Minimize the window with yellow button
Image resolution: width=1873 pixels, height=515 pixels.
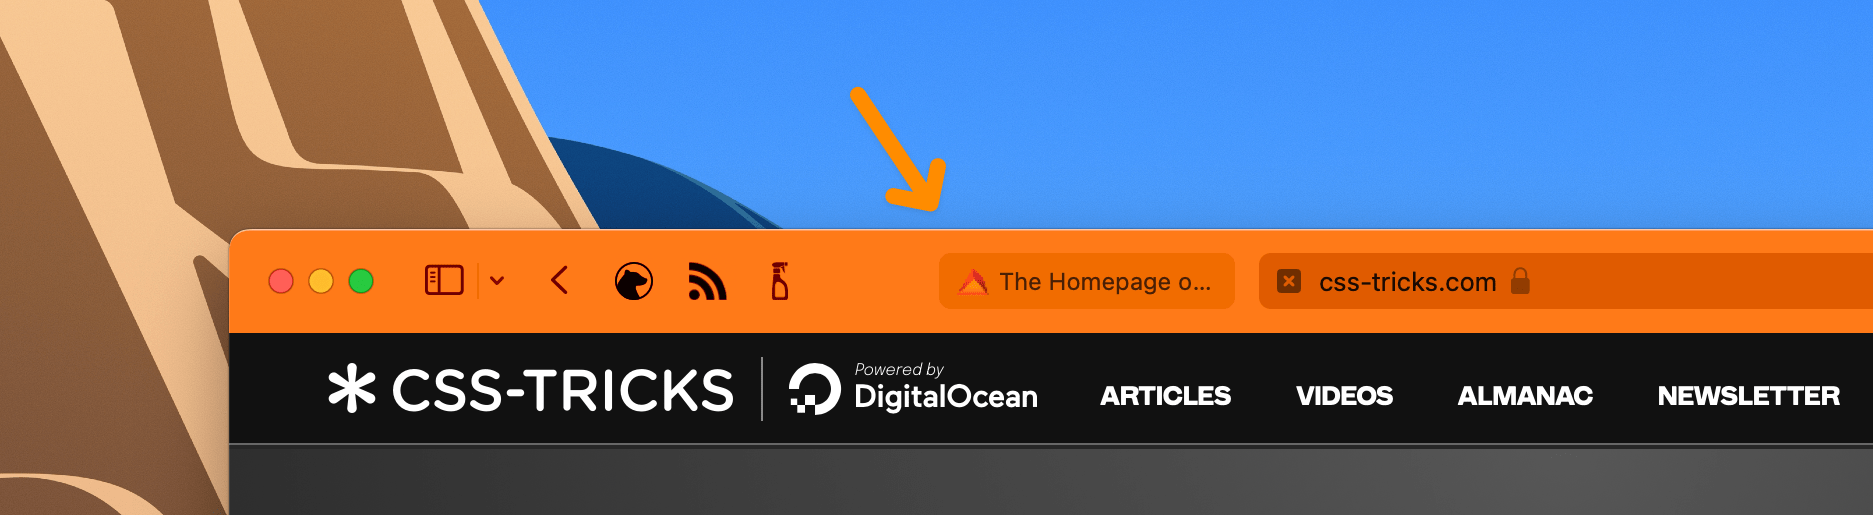pyautogui.click(x=321, y=281)
